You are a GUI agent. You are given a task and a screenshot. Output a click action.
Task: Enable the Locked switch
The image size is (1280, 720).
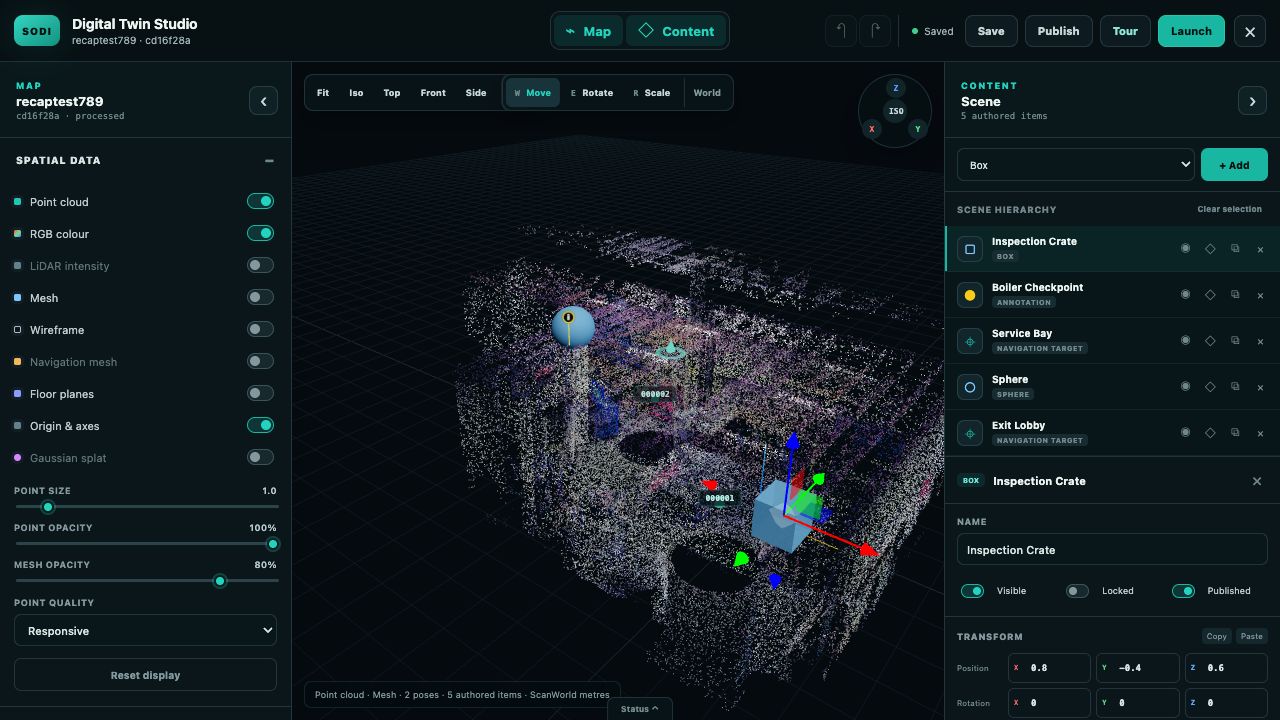click(1077, 591)
